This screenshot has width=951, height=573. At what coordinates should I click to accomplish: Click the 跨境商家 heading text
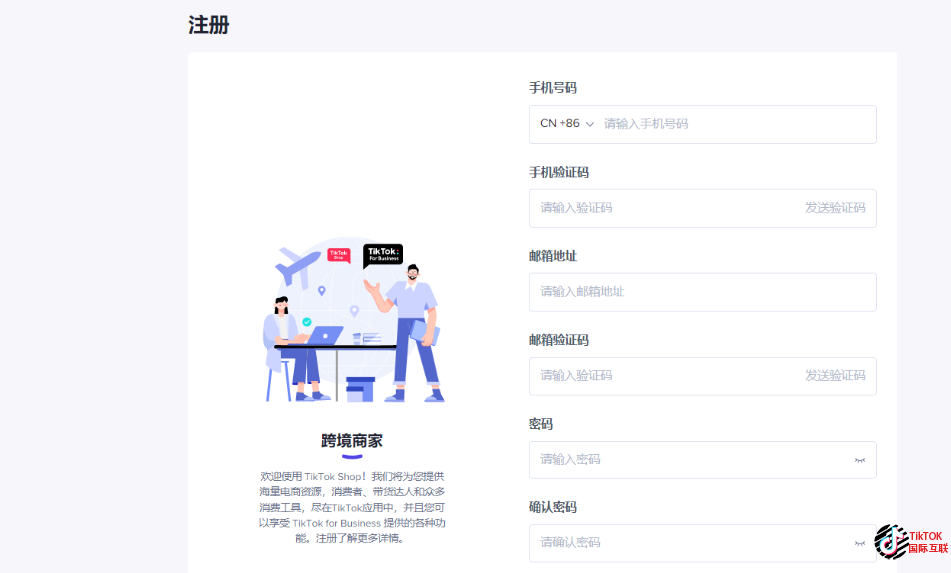[x=352, y=441]
